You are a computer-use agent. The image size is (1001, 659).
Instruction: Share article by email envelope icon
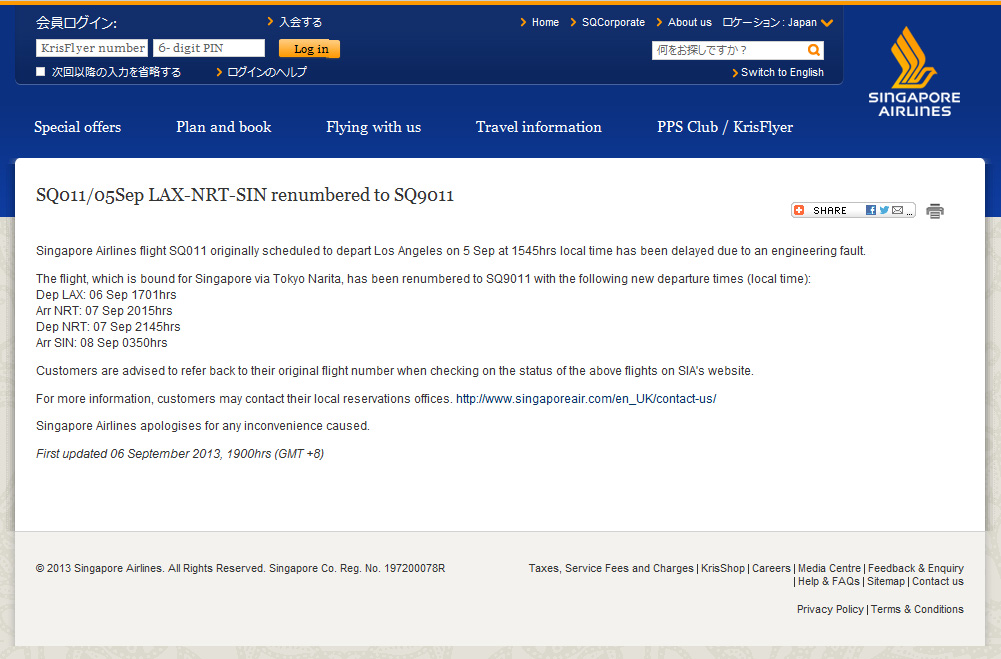tap(898, 210)
